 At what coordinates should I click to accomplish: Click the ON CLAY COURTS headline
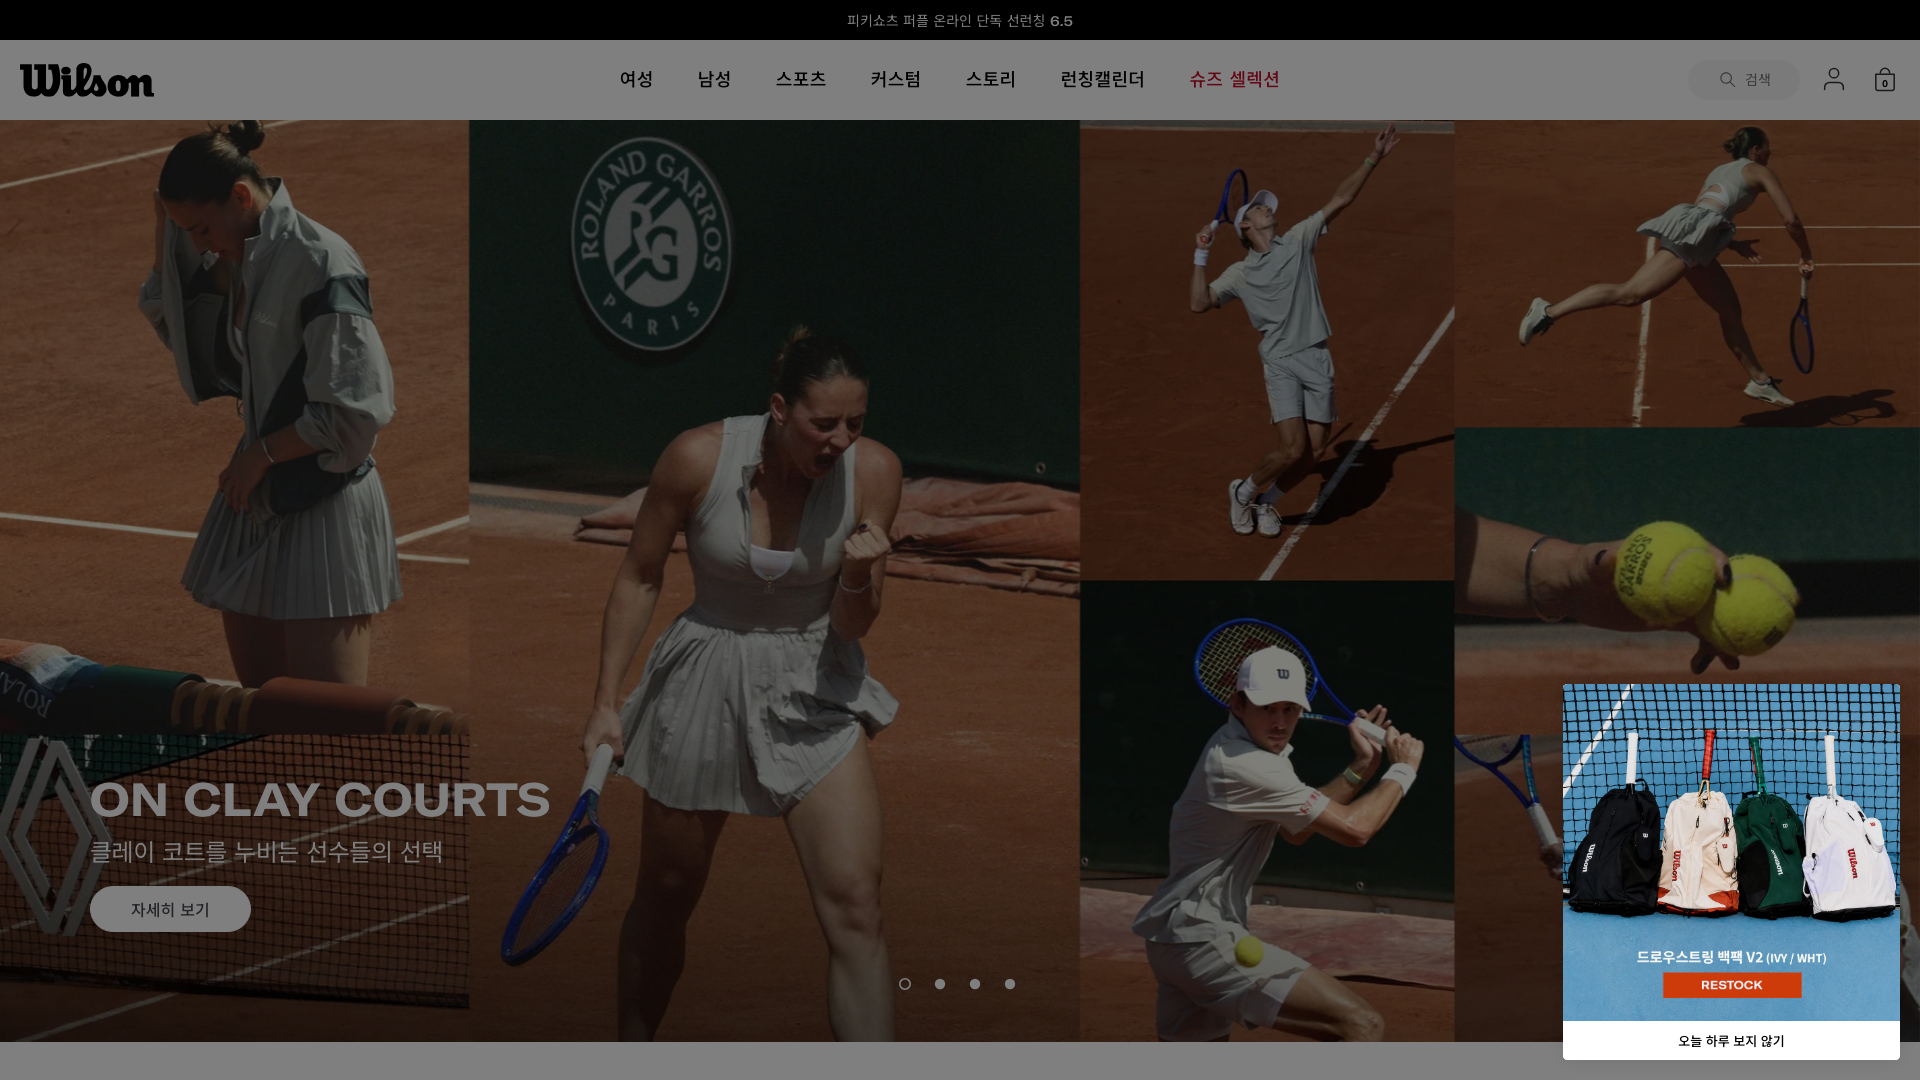[x=320, y=800]
